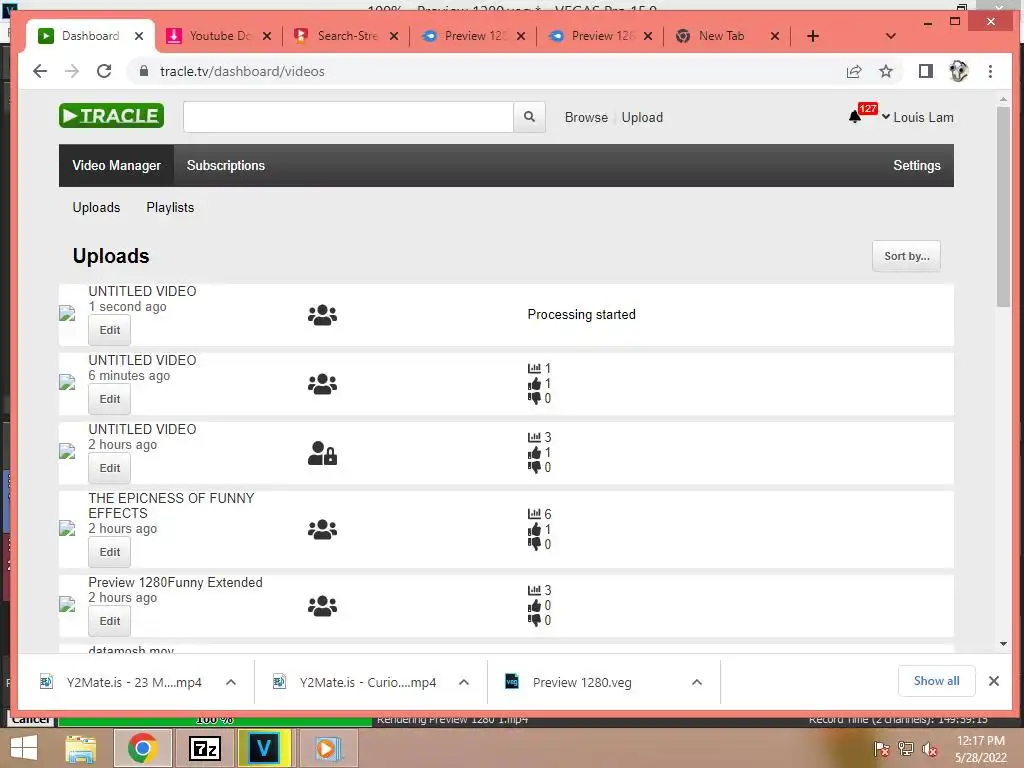Viewport: 1024px width, 768px height.
Task: View site info via the padlock icon
Action: click(144, 71)
